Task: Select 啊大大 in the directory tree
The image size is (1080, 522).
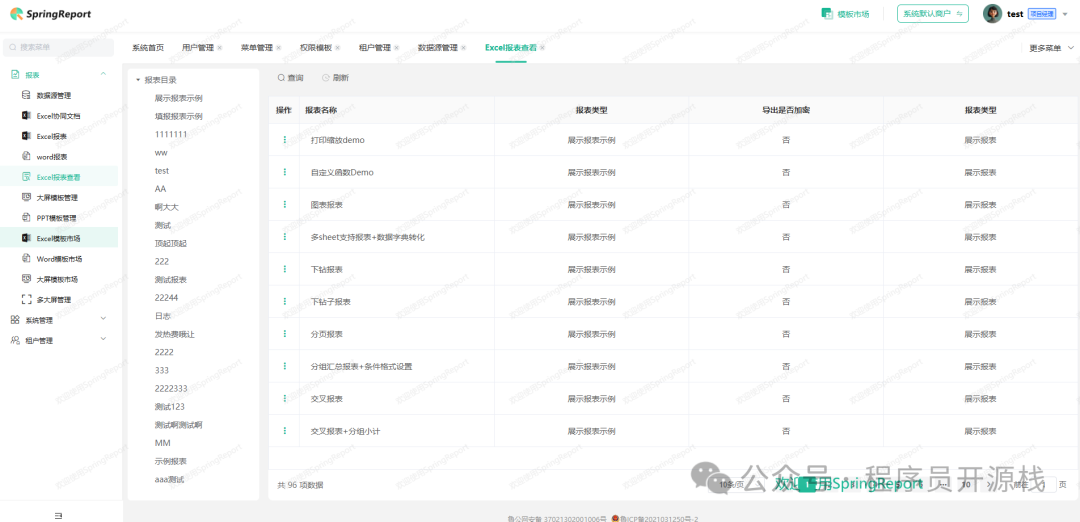Action: pyautogui.click(x=167, y=207)
